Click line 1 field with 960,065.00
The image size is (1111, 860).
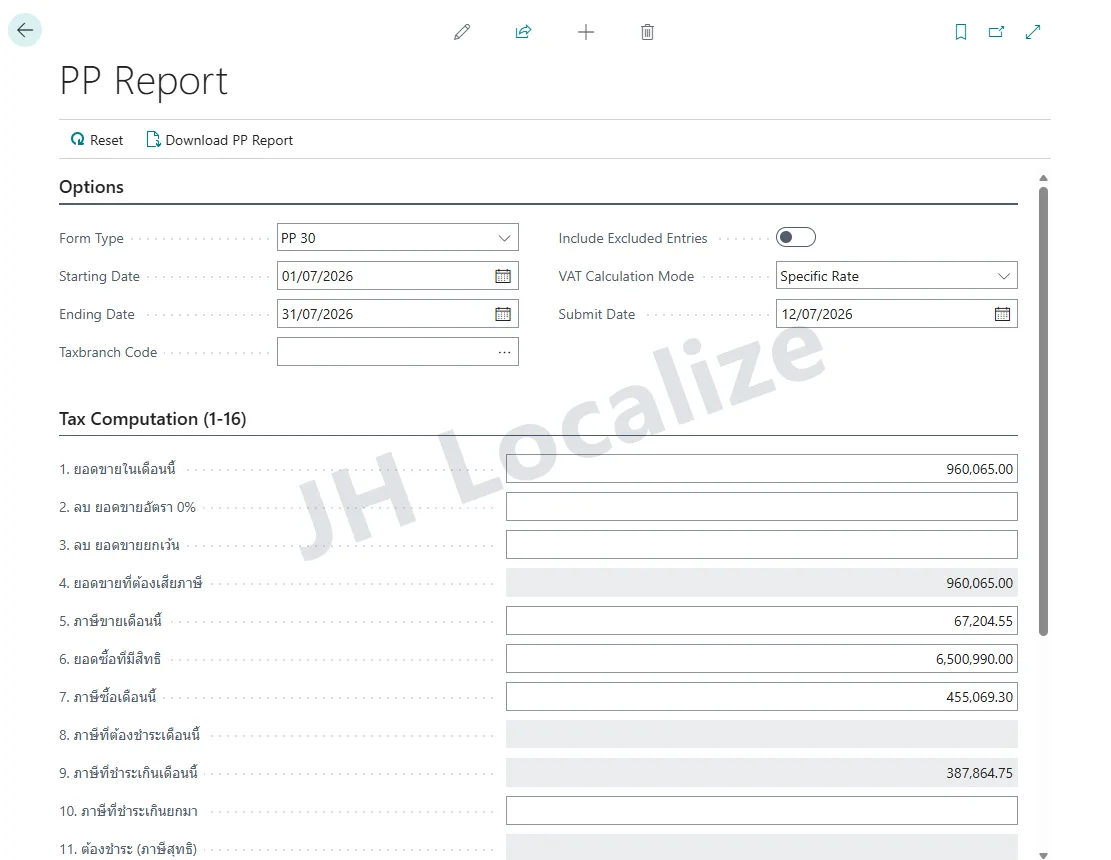coord(762,469)
